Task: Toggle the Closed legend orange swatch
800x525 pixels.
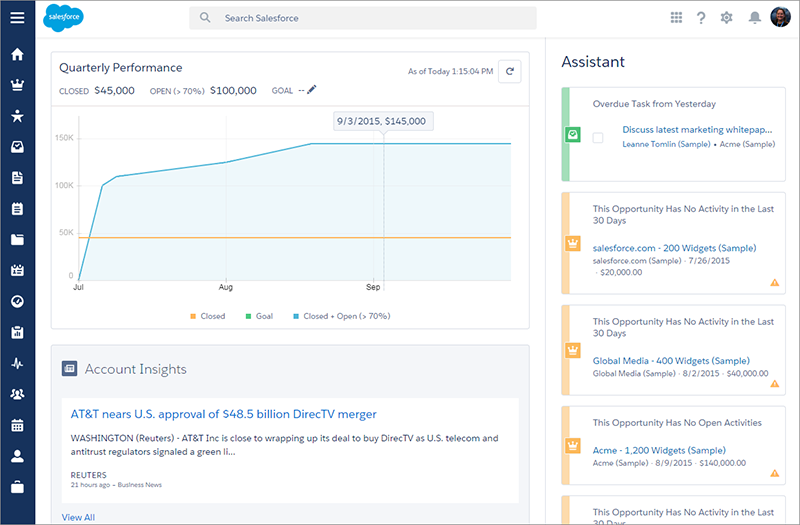Action: pos(193,316)
